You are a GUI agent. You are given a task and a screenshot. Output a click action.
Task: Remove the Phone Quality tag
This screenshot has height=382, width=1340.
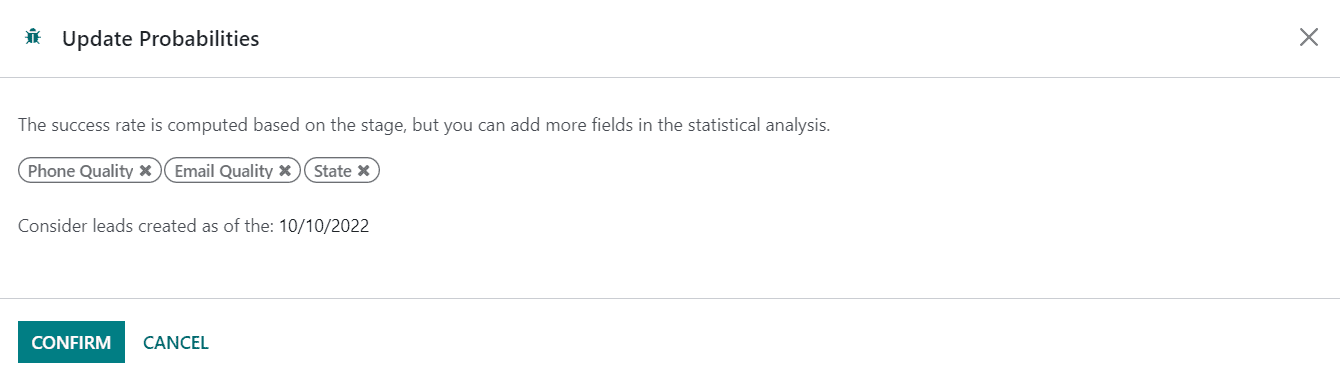click(146, 171)
